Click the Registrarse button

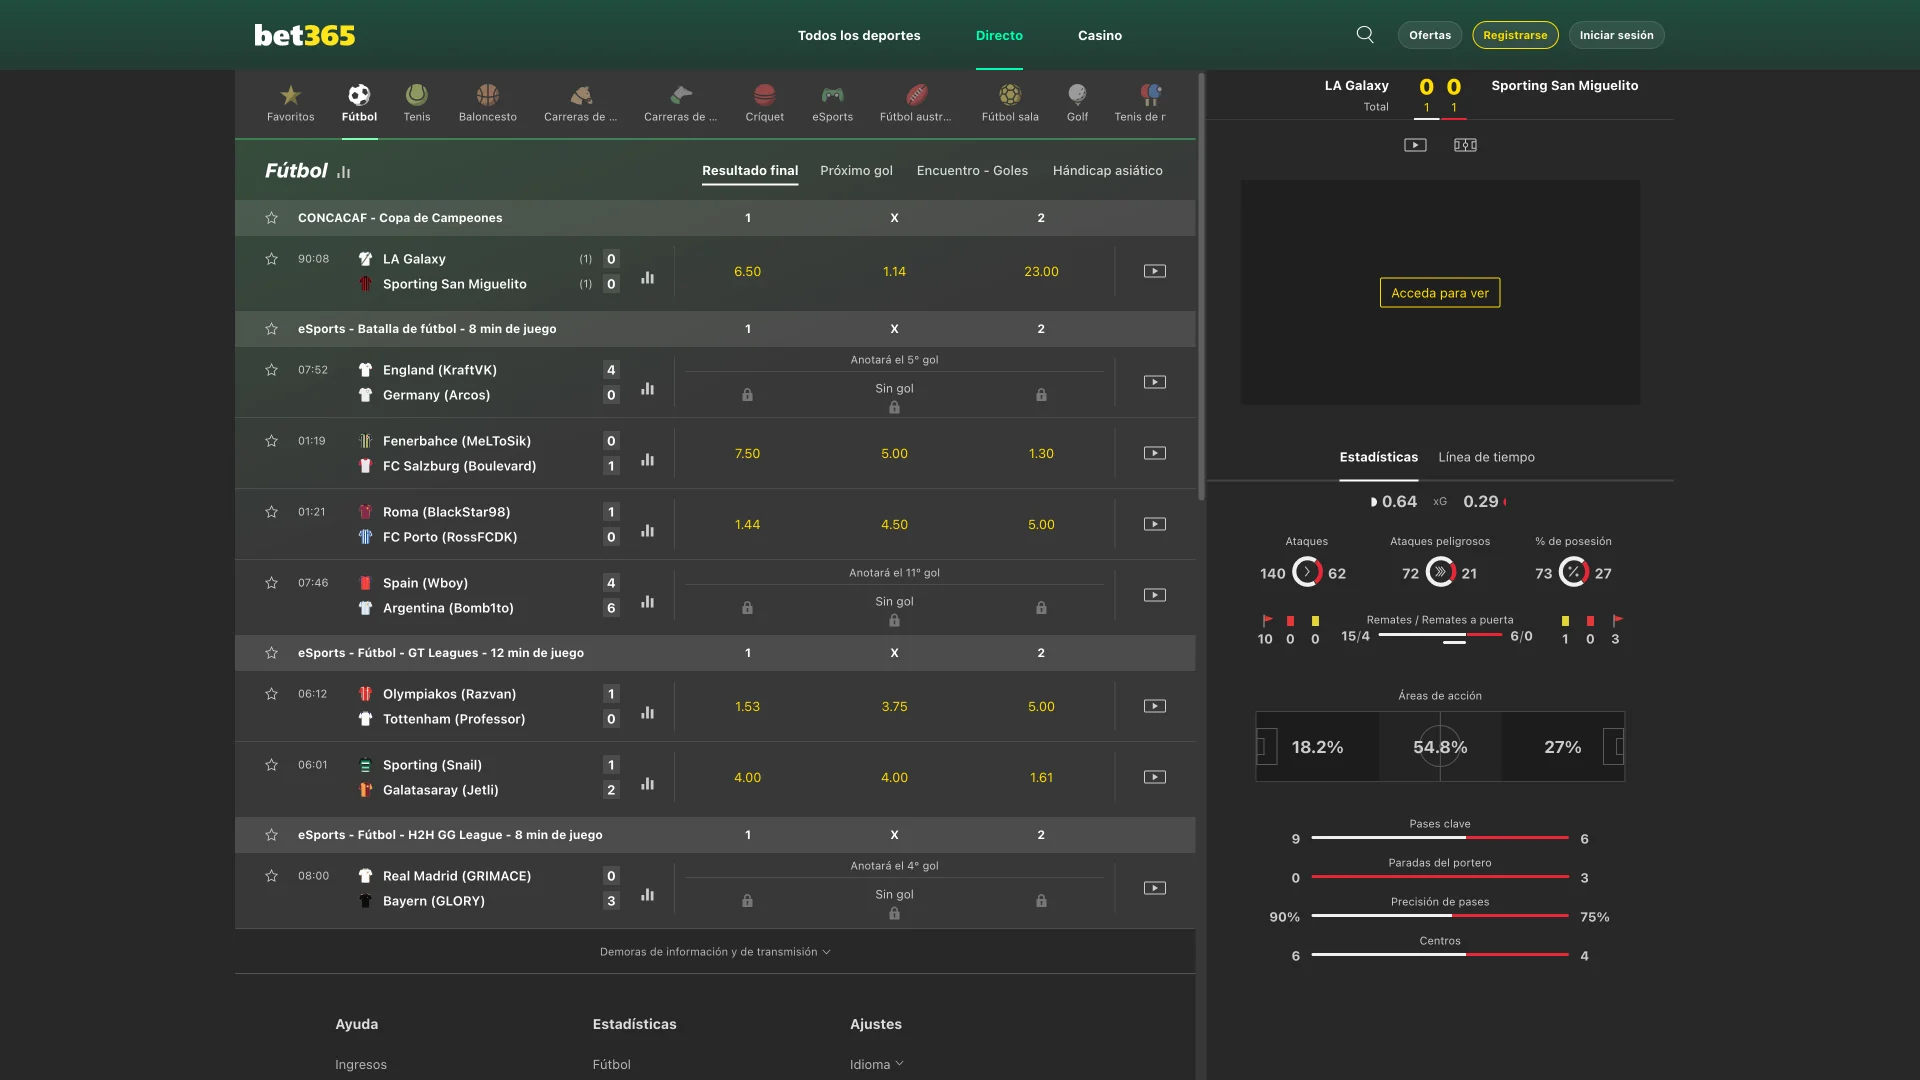click(x=1515, y=34)
